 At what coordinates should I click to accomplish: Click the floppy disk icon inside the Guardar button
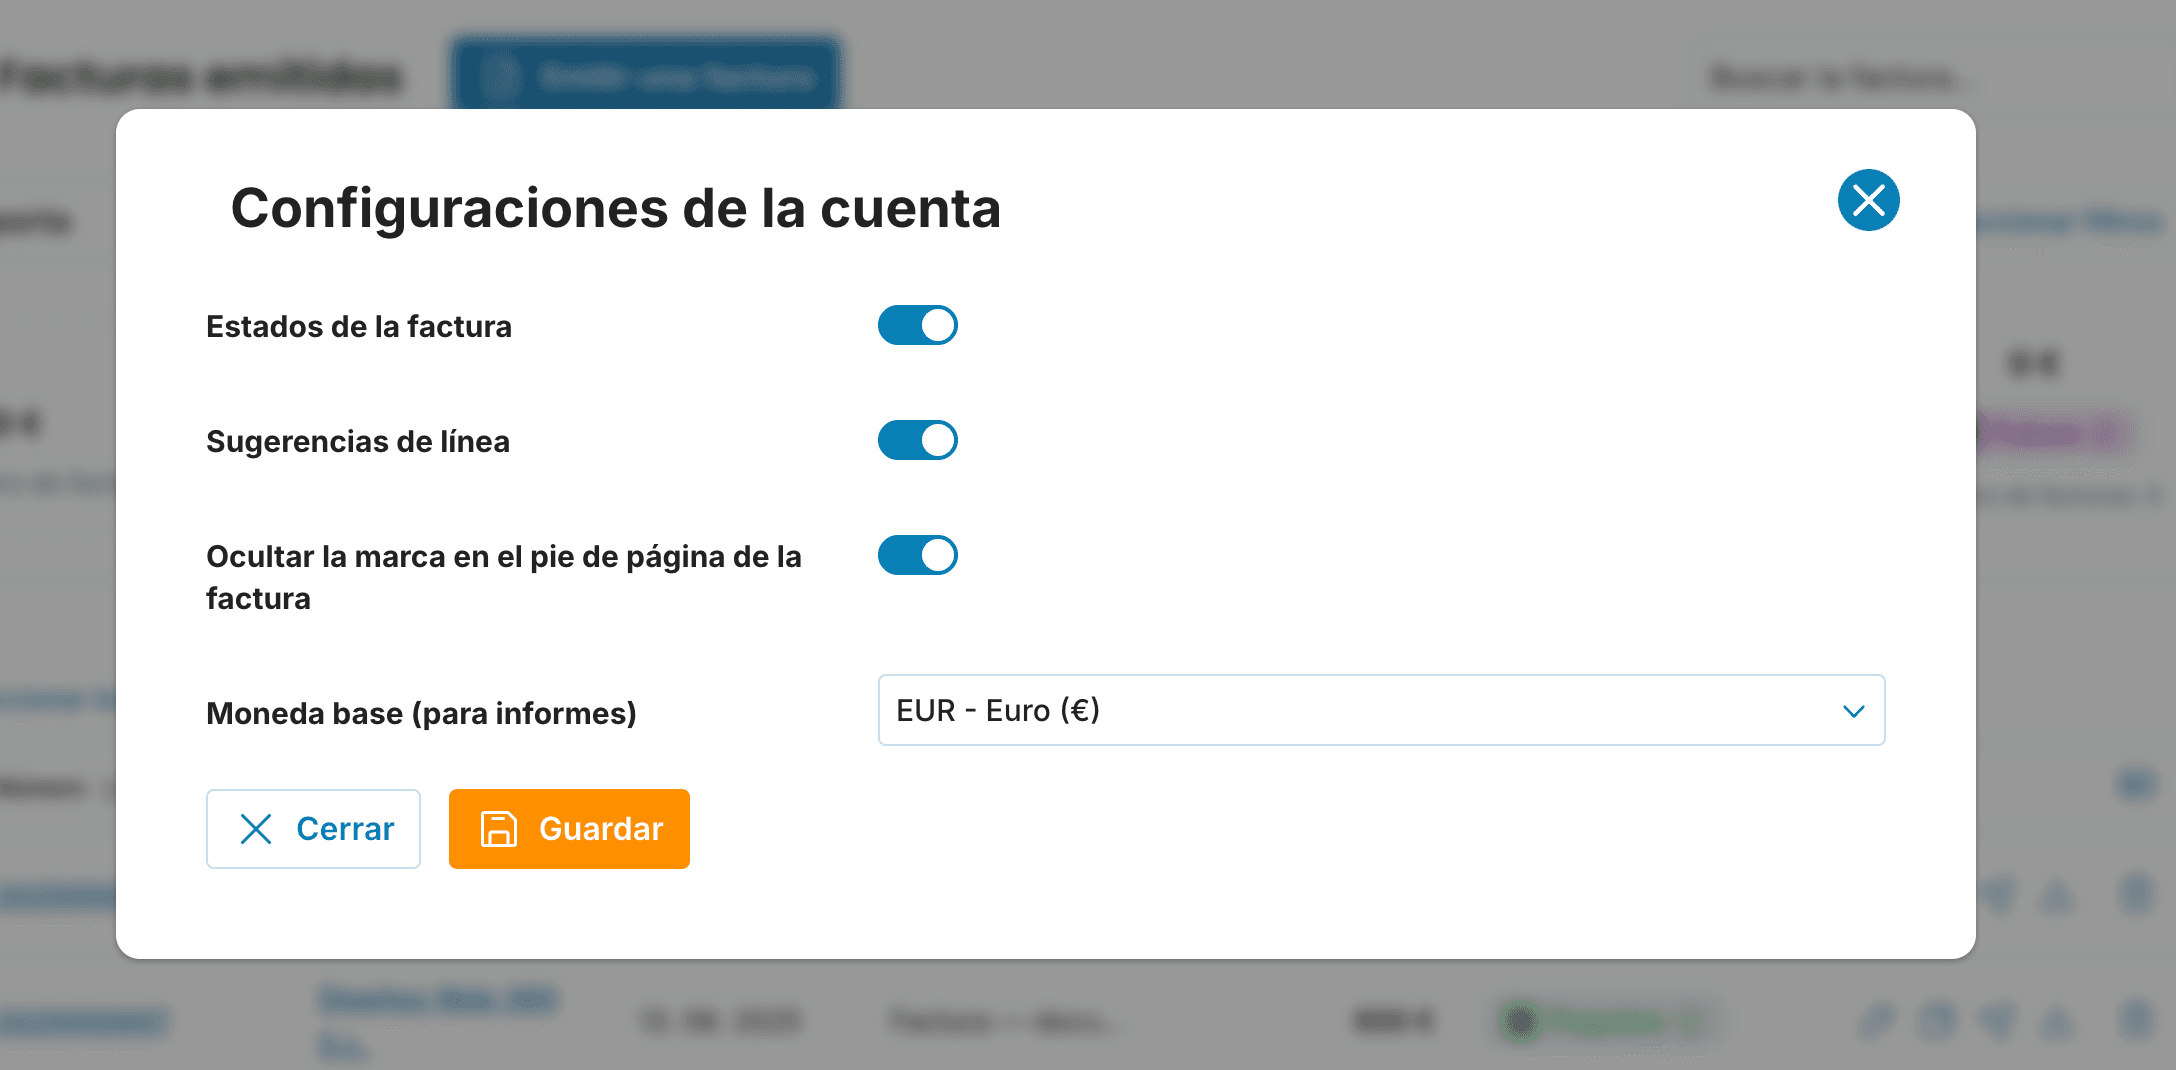pos(501,828)
